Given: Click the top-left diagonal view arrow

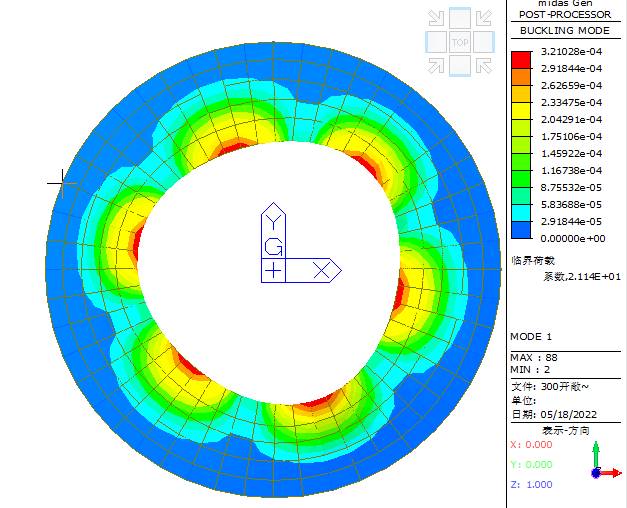Looking at the screenshot, I should click(x=436, y=18).
